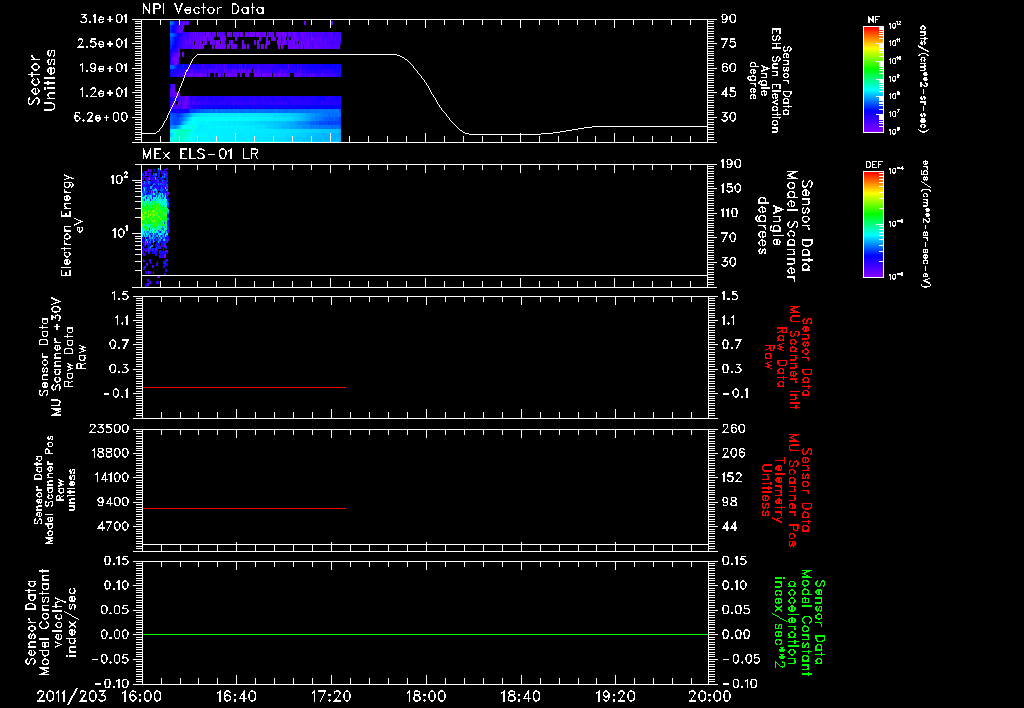Click the red line in the +30V raw data panel
Image resolution: width=1024 pixels, height=708 pixels.
pos(244,387)
